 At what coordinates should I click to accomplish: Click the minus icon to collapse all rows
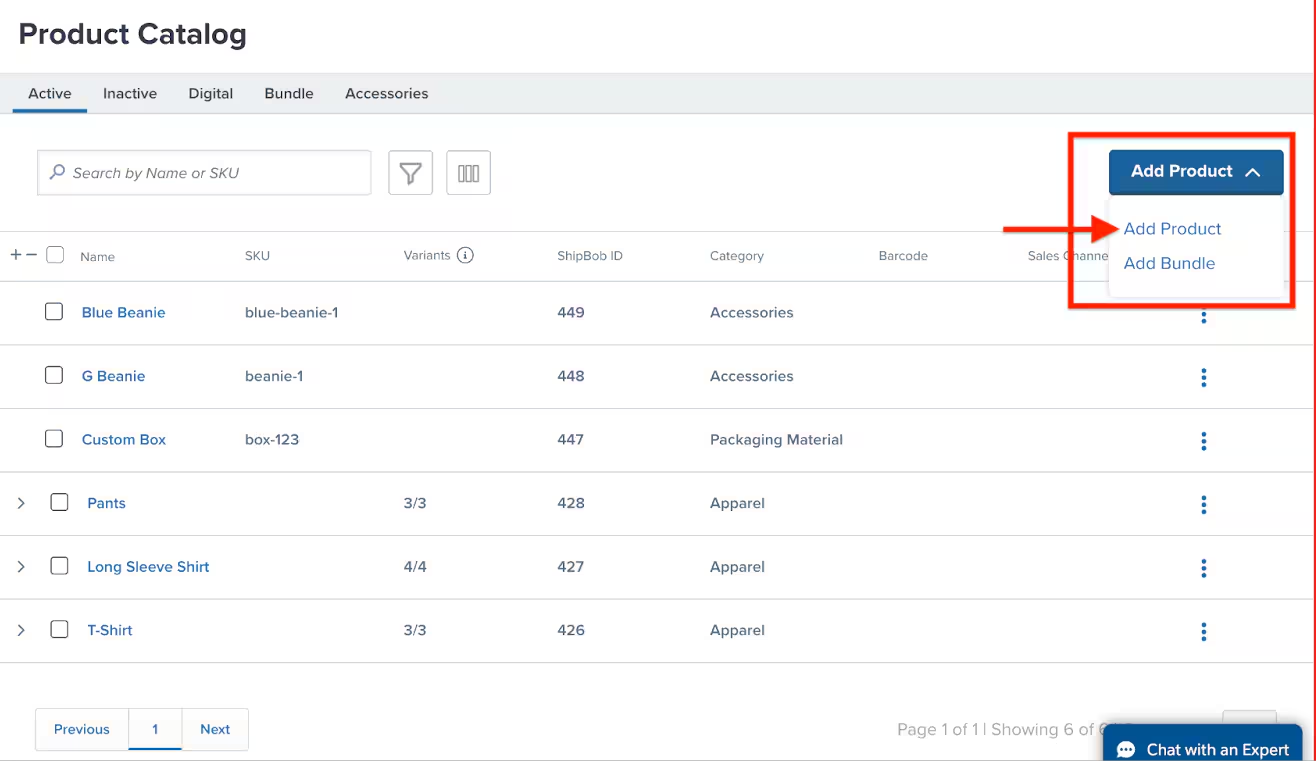(29, 255)
